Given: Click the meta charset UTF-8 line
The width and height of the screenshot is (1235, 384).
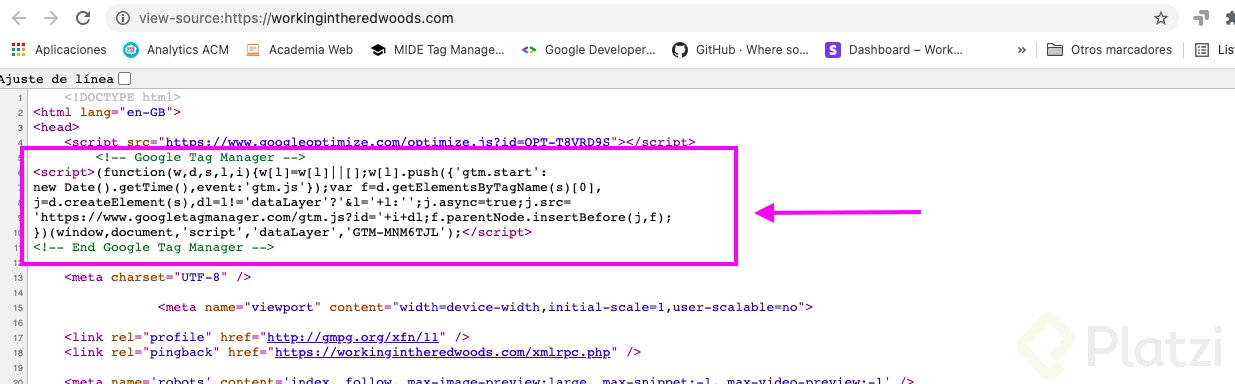Looking at the screenshot, I should (x=158, y=277).
